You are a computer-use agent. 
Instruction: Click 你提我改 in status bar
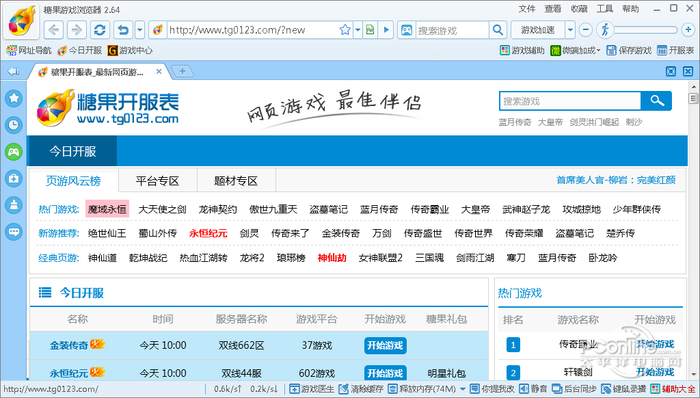pos(492,389)
